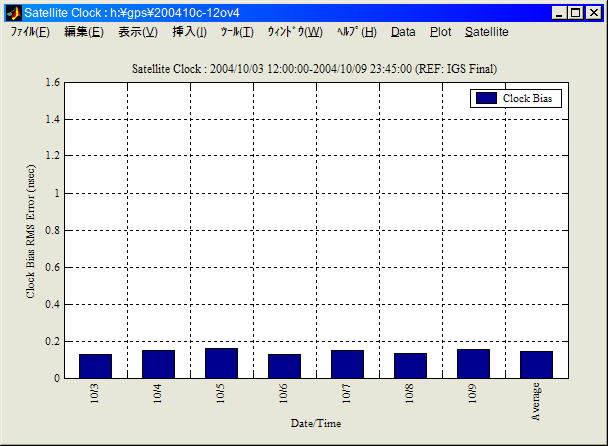The height and width of the screenshot is (446, 608).
Task: Maximize the Satellite Clock window
Action: (575, 13)
